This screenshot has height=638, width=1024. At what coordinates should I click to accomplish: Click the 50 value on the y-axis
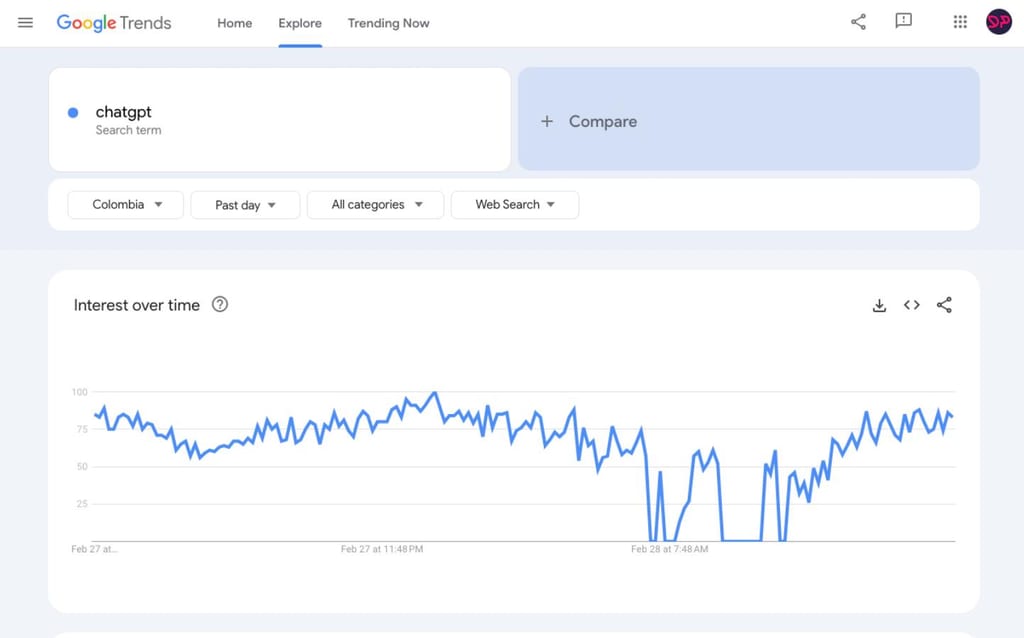pyautogui.click(x=82, y=466)
